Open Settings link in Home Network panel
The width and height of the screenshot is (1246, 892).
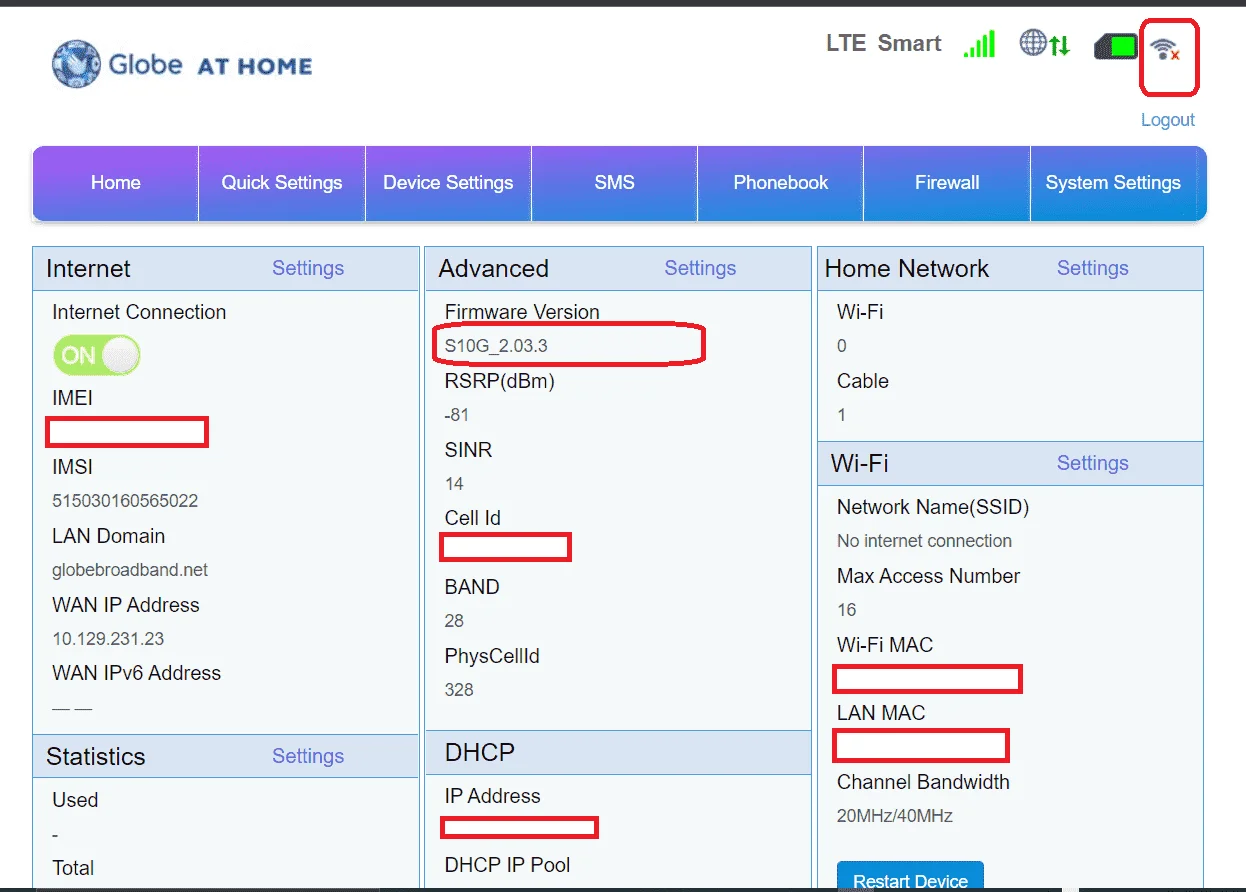(1092, 268)
